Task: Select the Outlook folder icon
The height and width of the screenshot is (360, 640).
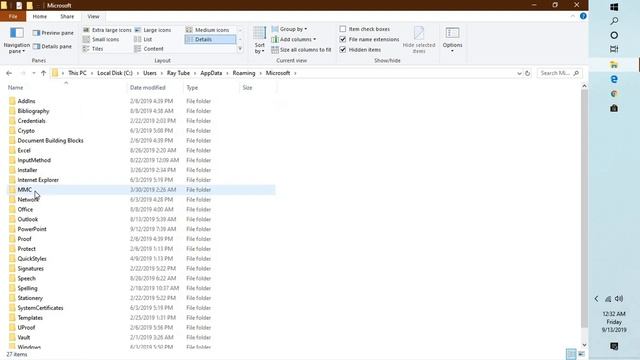Action: [12, 219]
